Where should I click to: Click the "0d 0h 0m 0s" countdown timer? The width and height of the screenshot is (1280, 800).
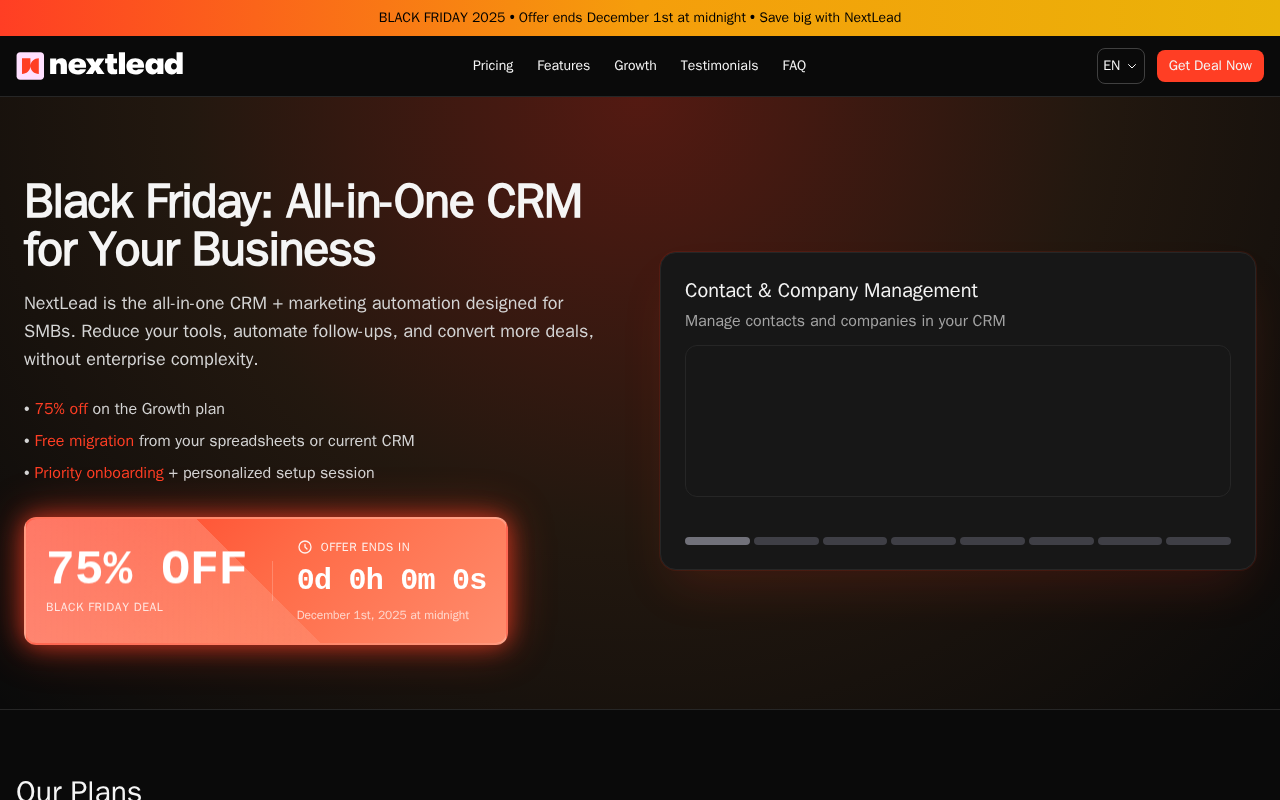(x=392, y=581)
